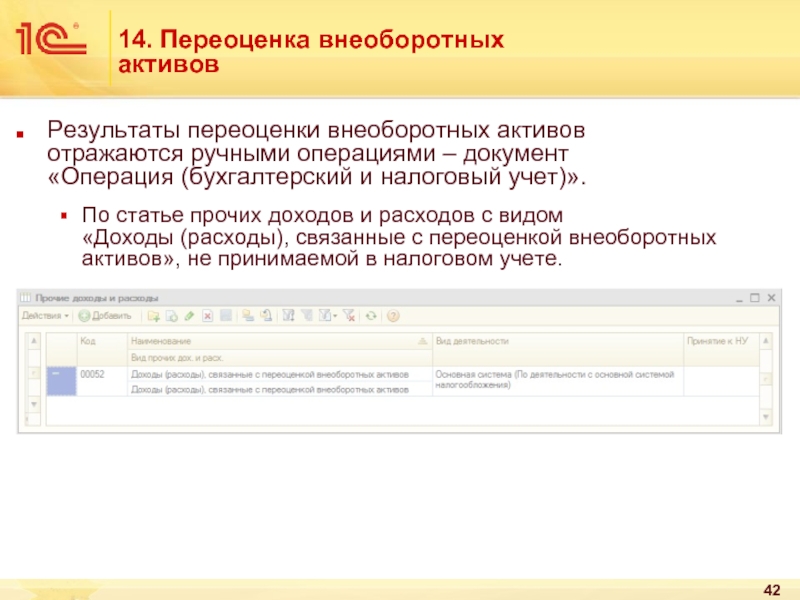Image resolution: width=800 pixels, height=600 pixels.
Task: Click the disabled gray square toolbar icon
Action: pos(226,316)
